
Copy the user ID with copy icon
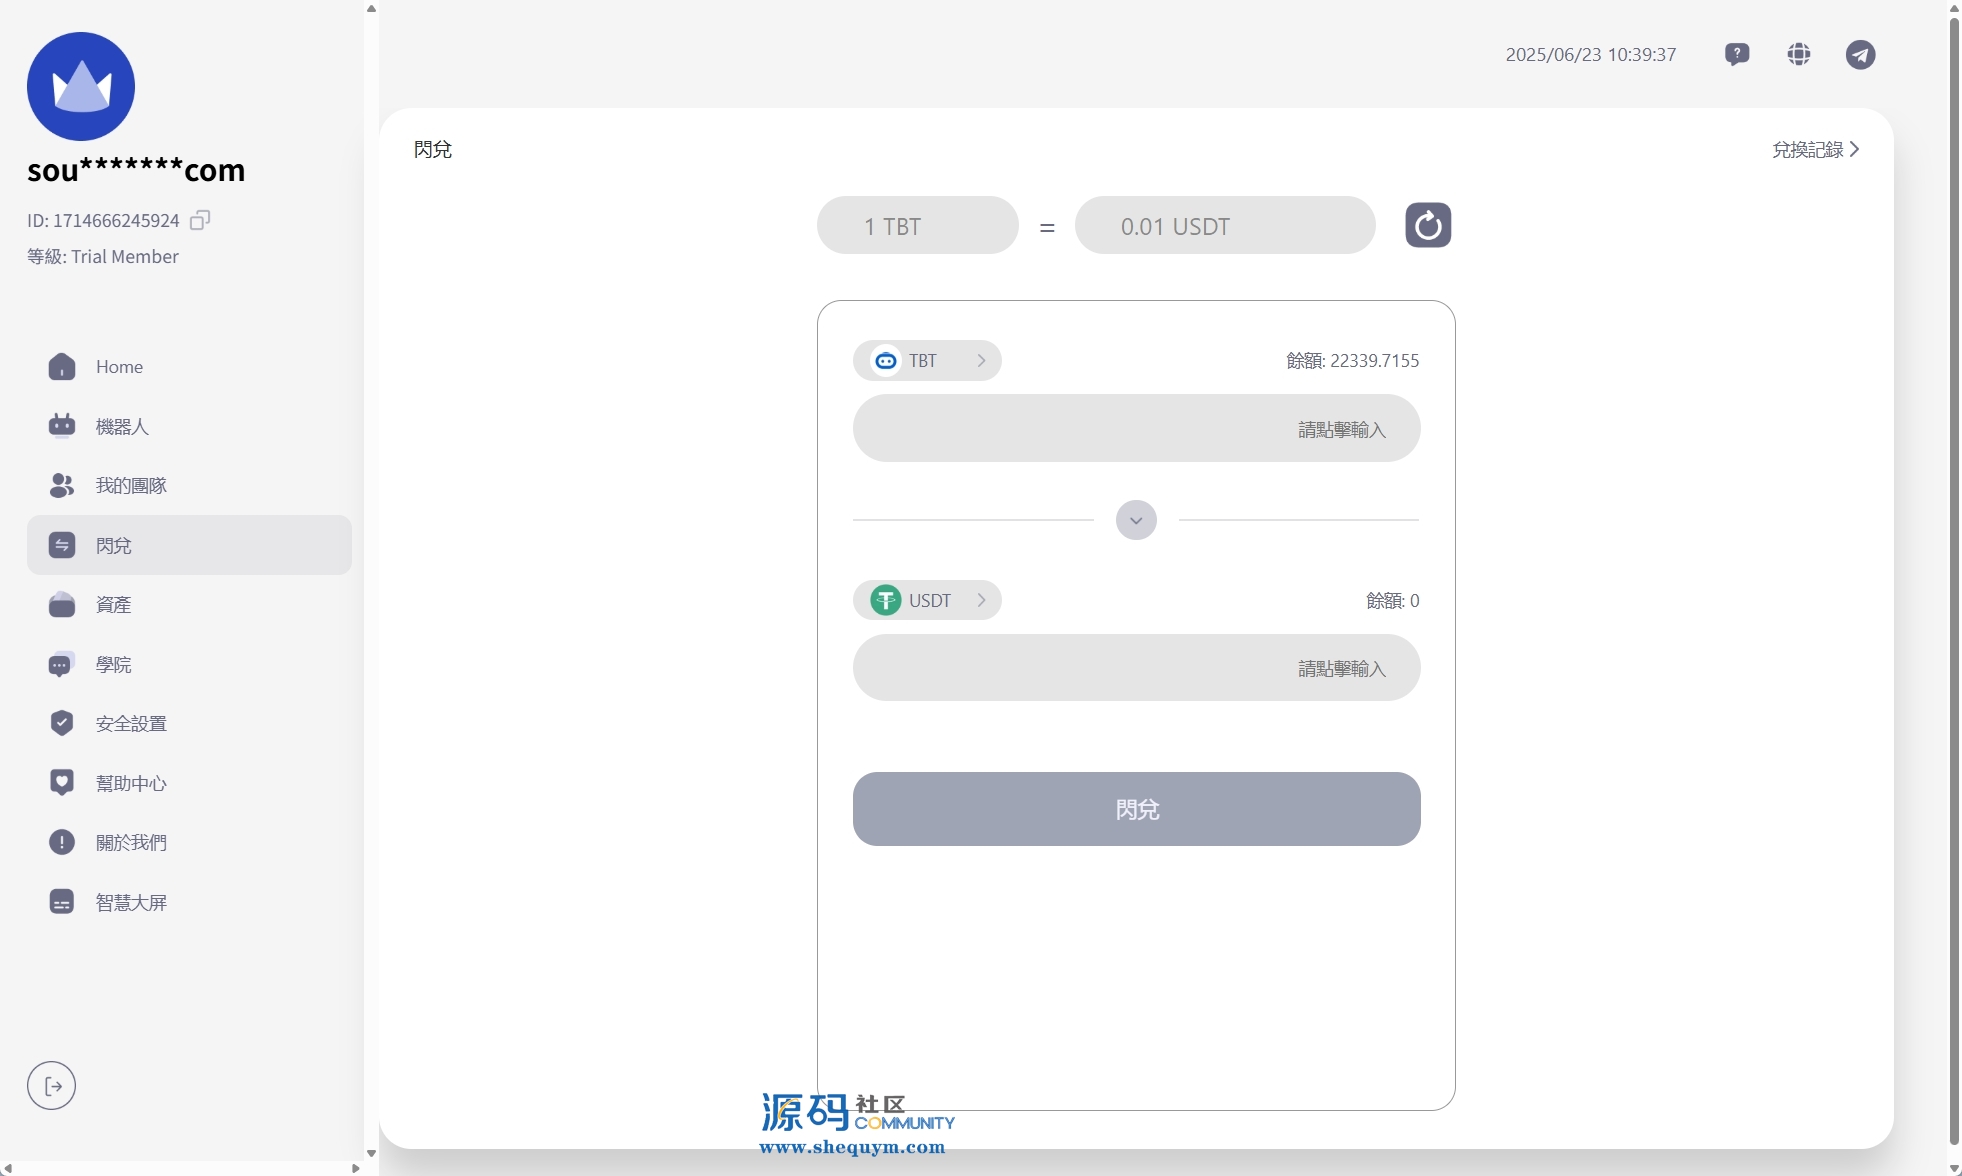(200, 220)
